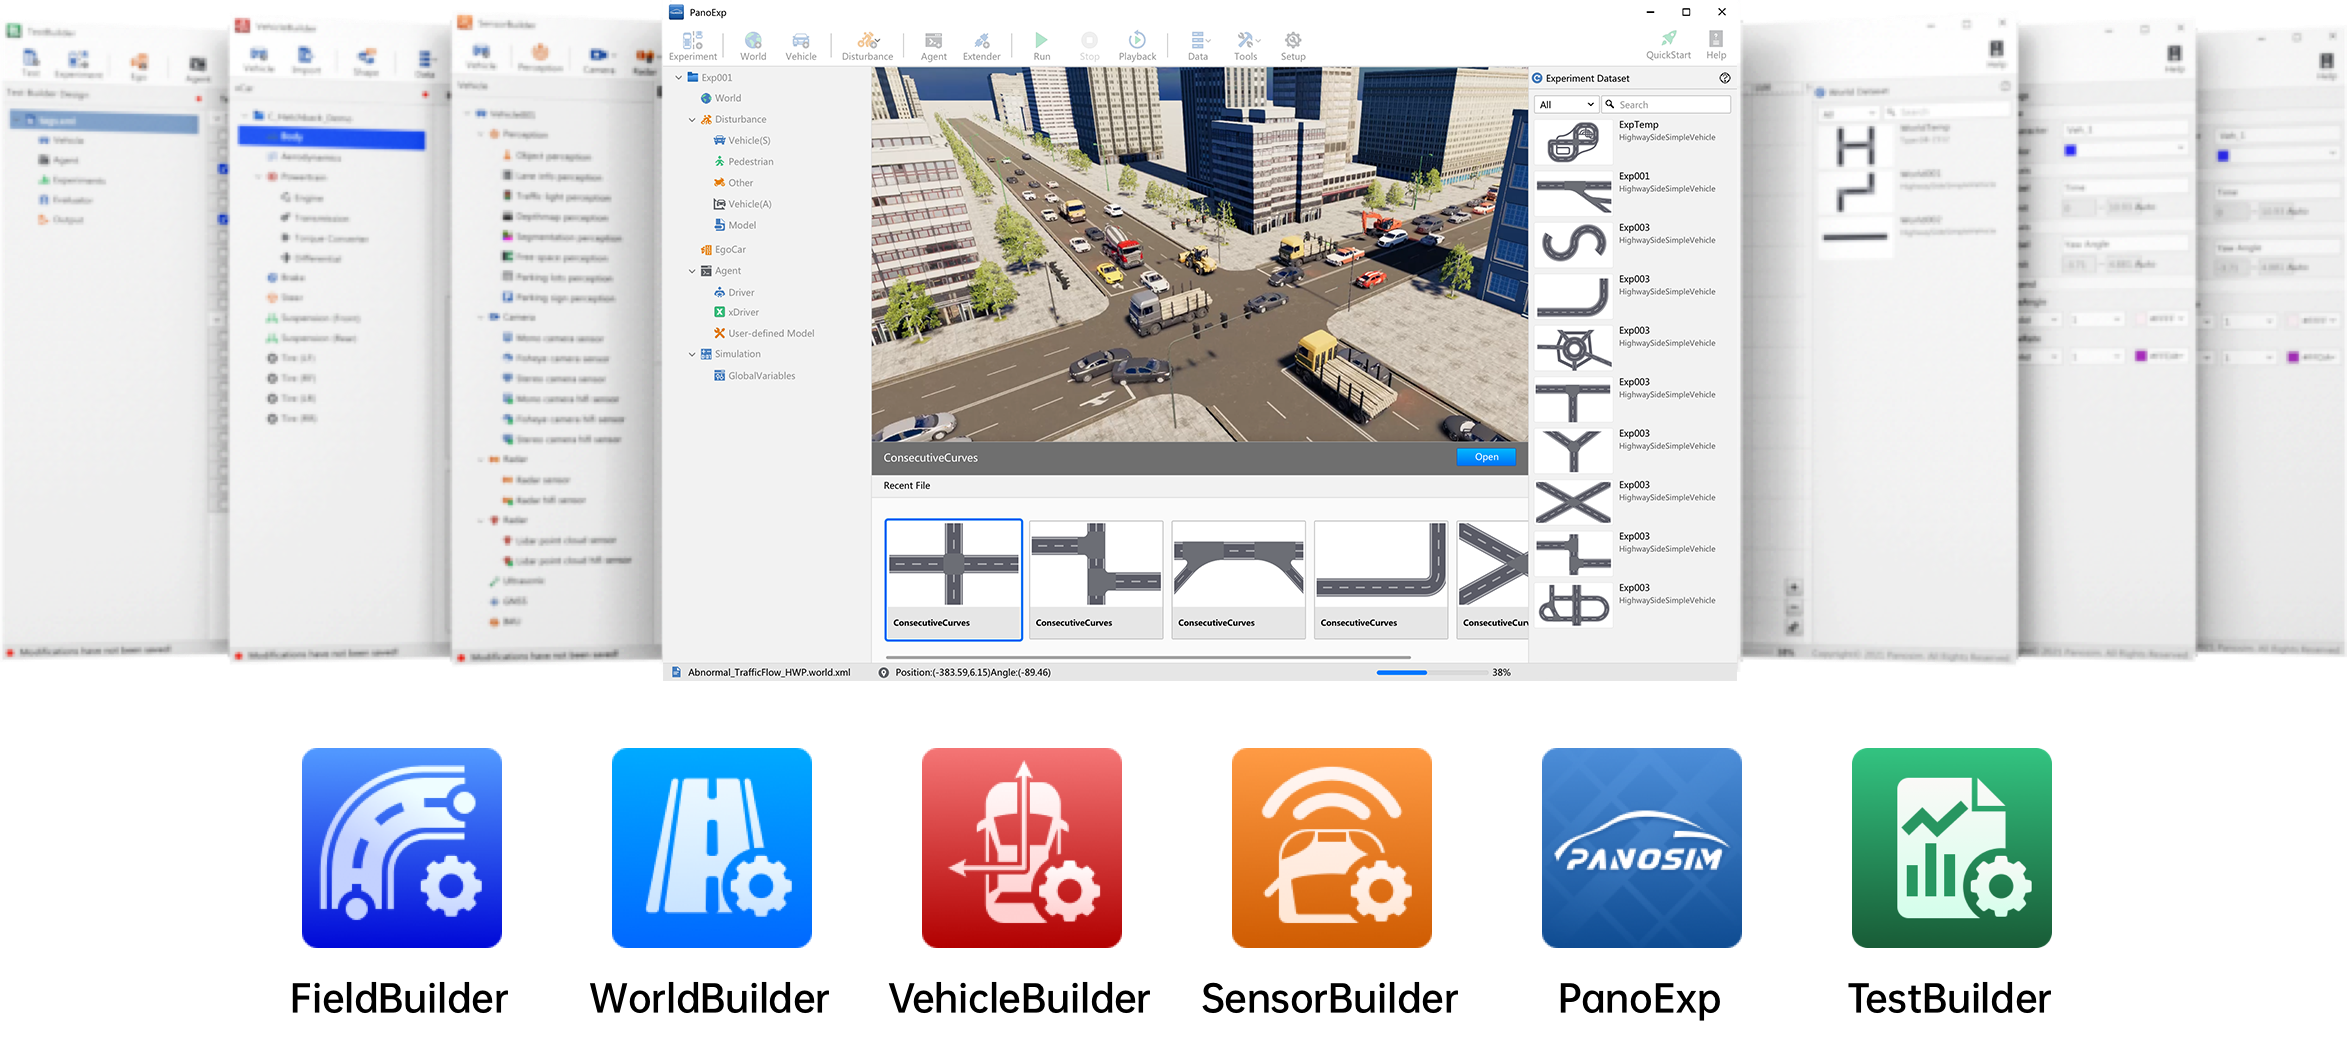This screenshot has width=2348, height=1054.
Task: Open the PanoSim blue car logo icon
Action: coord(1641,848)
